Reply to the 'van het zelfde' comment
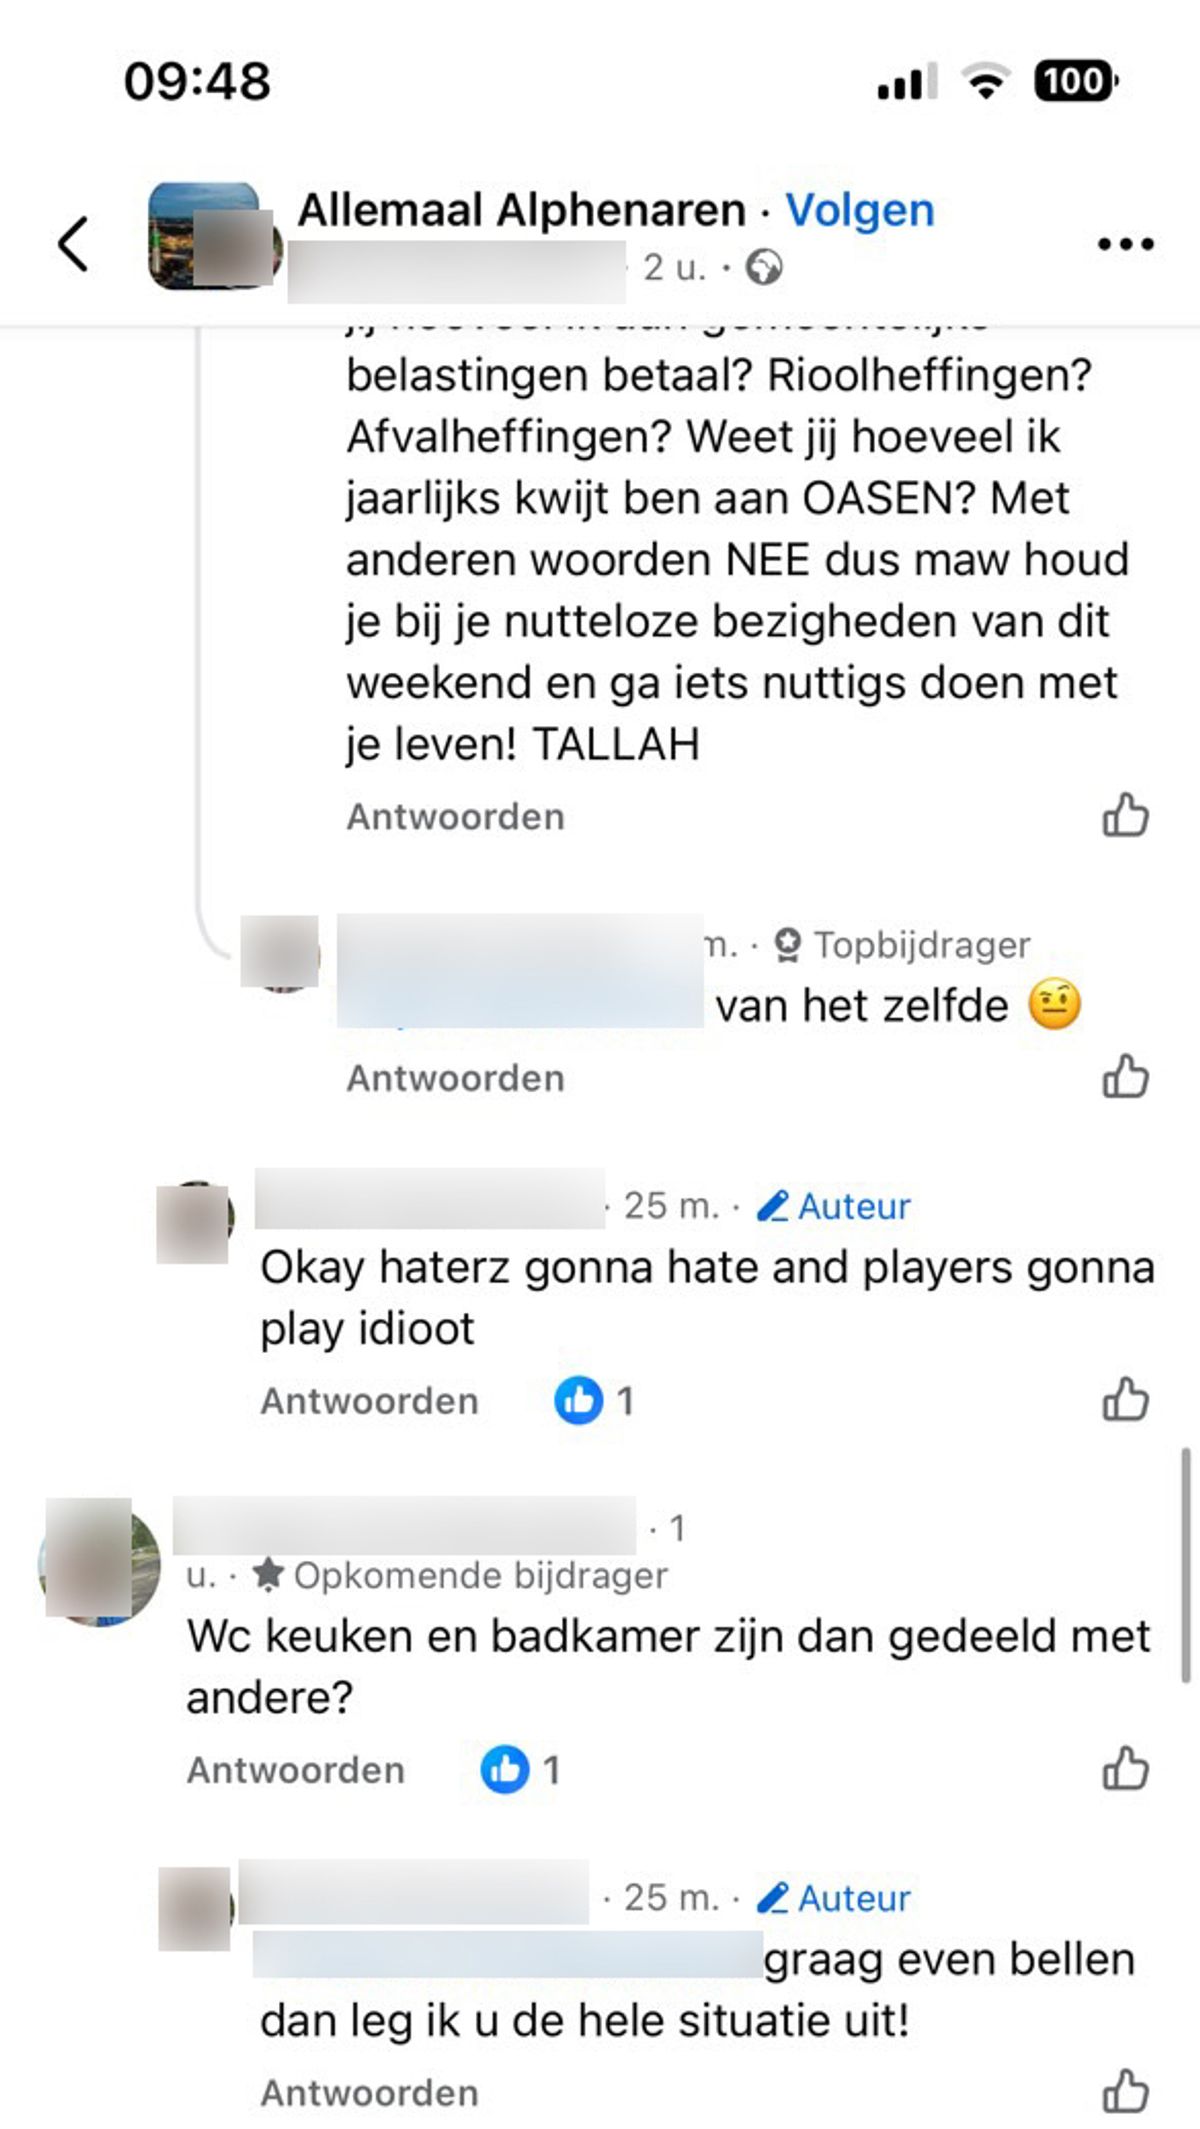 pyautogui.click(x=455, y=1078)
